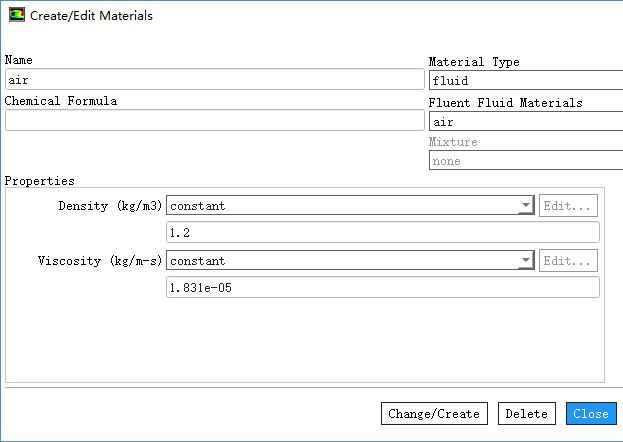Click the Density (kg/m3) label

(111, 206)
